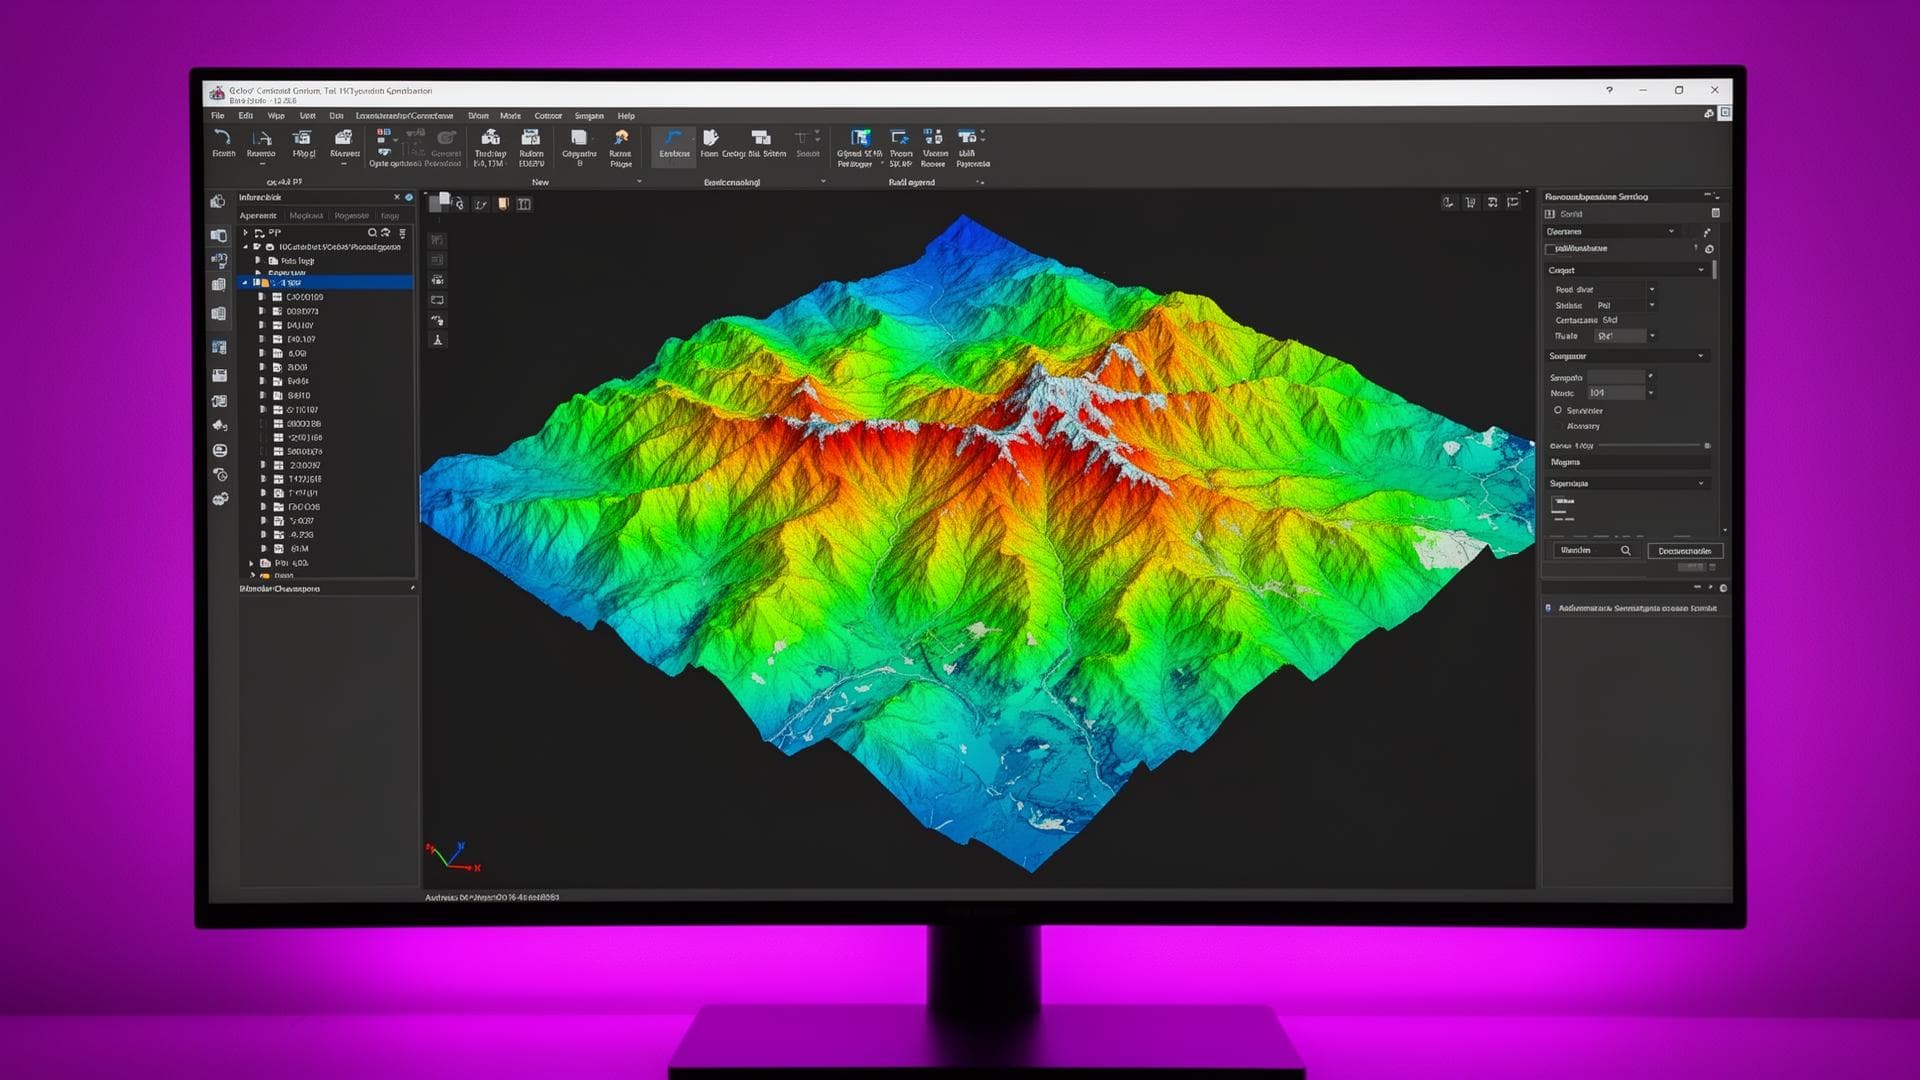Open the Help menu

pos(626,116)
